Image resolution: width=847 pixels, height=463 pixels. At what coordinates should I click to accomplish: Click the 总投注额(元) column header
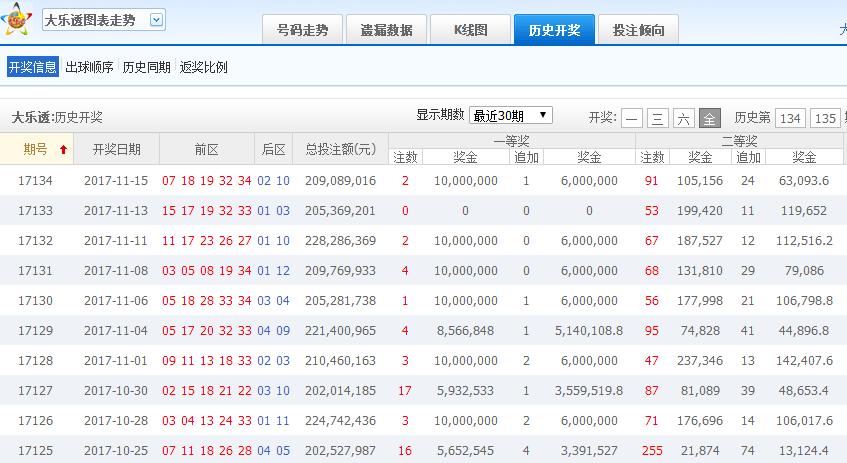[x=340, y=149]
